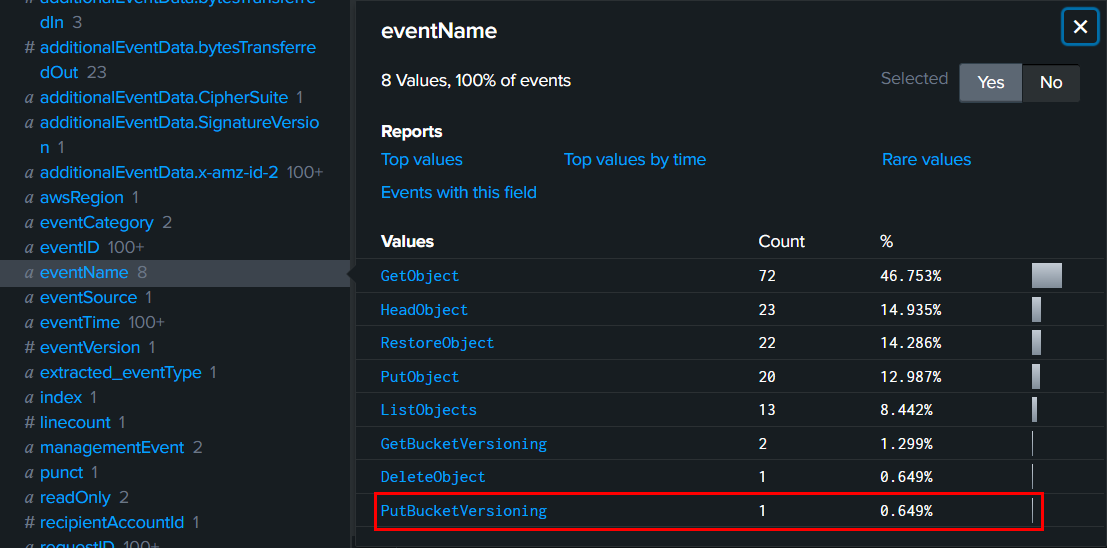Image resolution: width=1107 pixels, height=548 pixels.
Task: Open the Rare values report
Action: 926,159
